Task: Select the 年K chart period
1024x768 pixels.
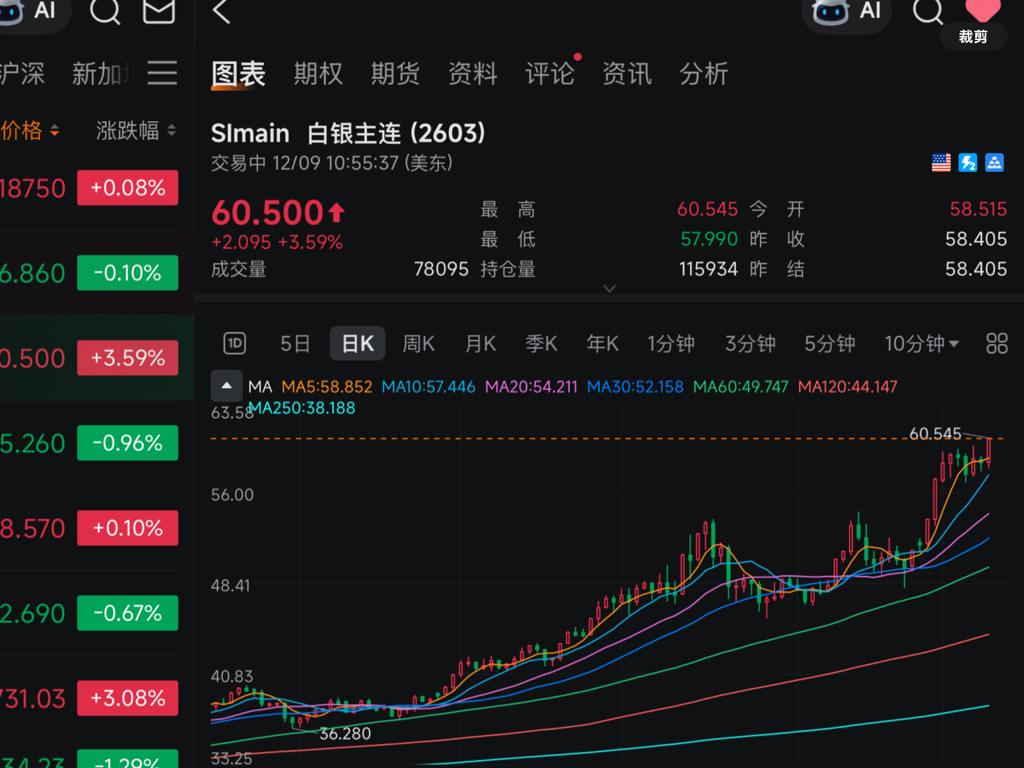Action: pos(602,344)
